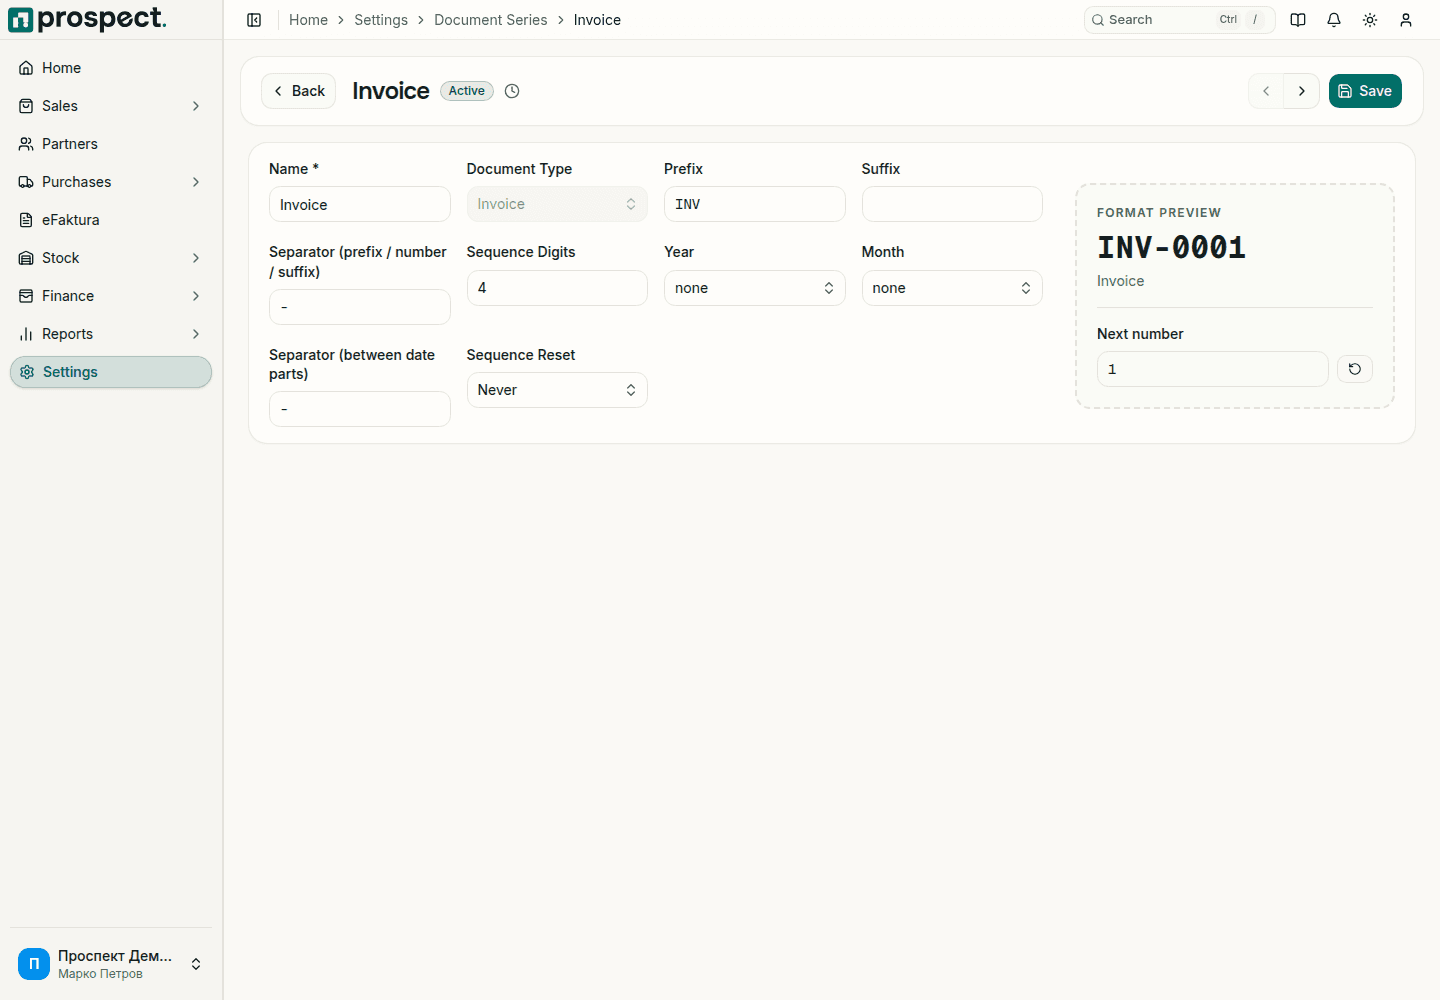Click the Prefix input field
The image size is (1440, 1000).
[x=755, y=204]
